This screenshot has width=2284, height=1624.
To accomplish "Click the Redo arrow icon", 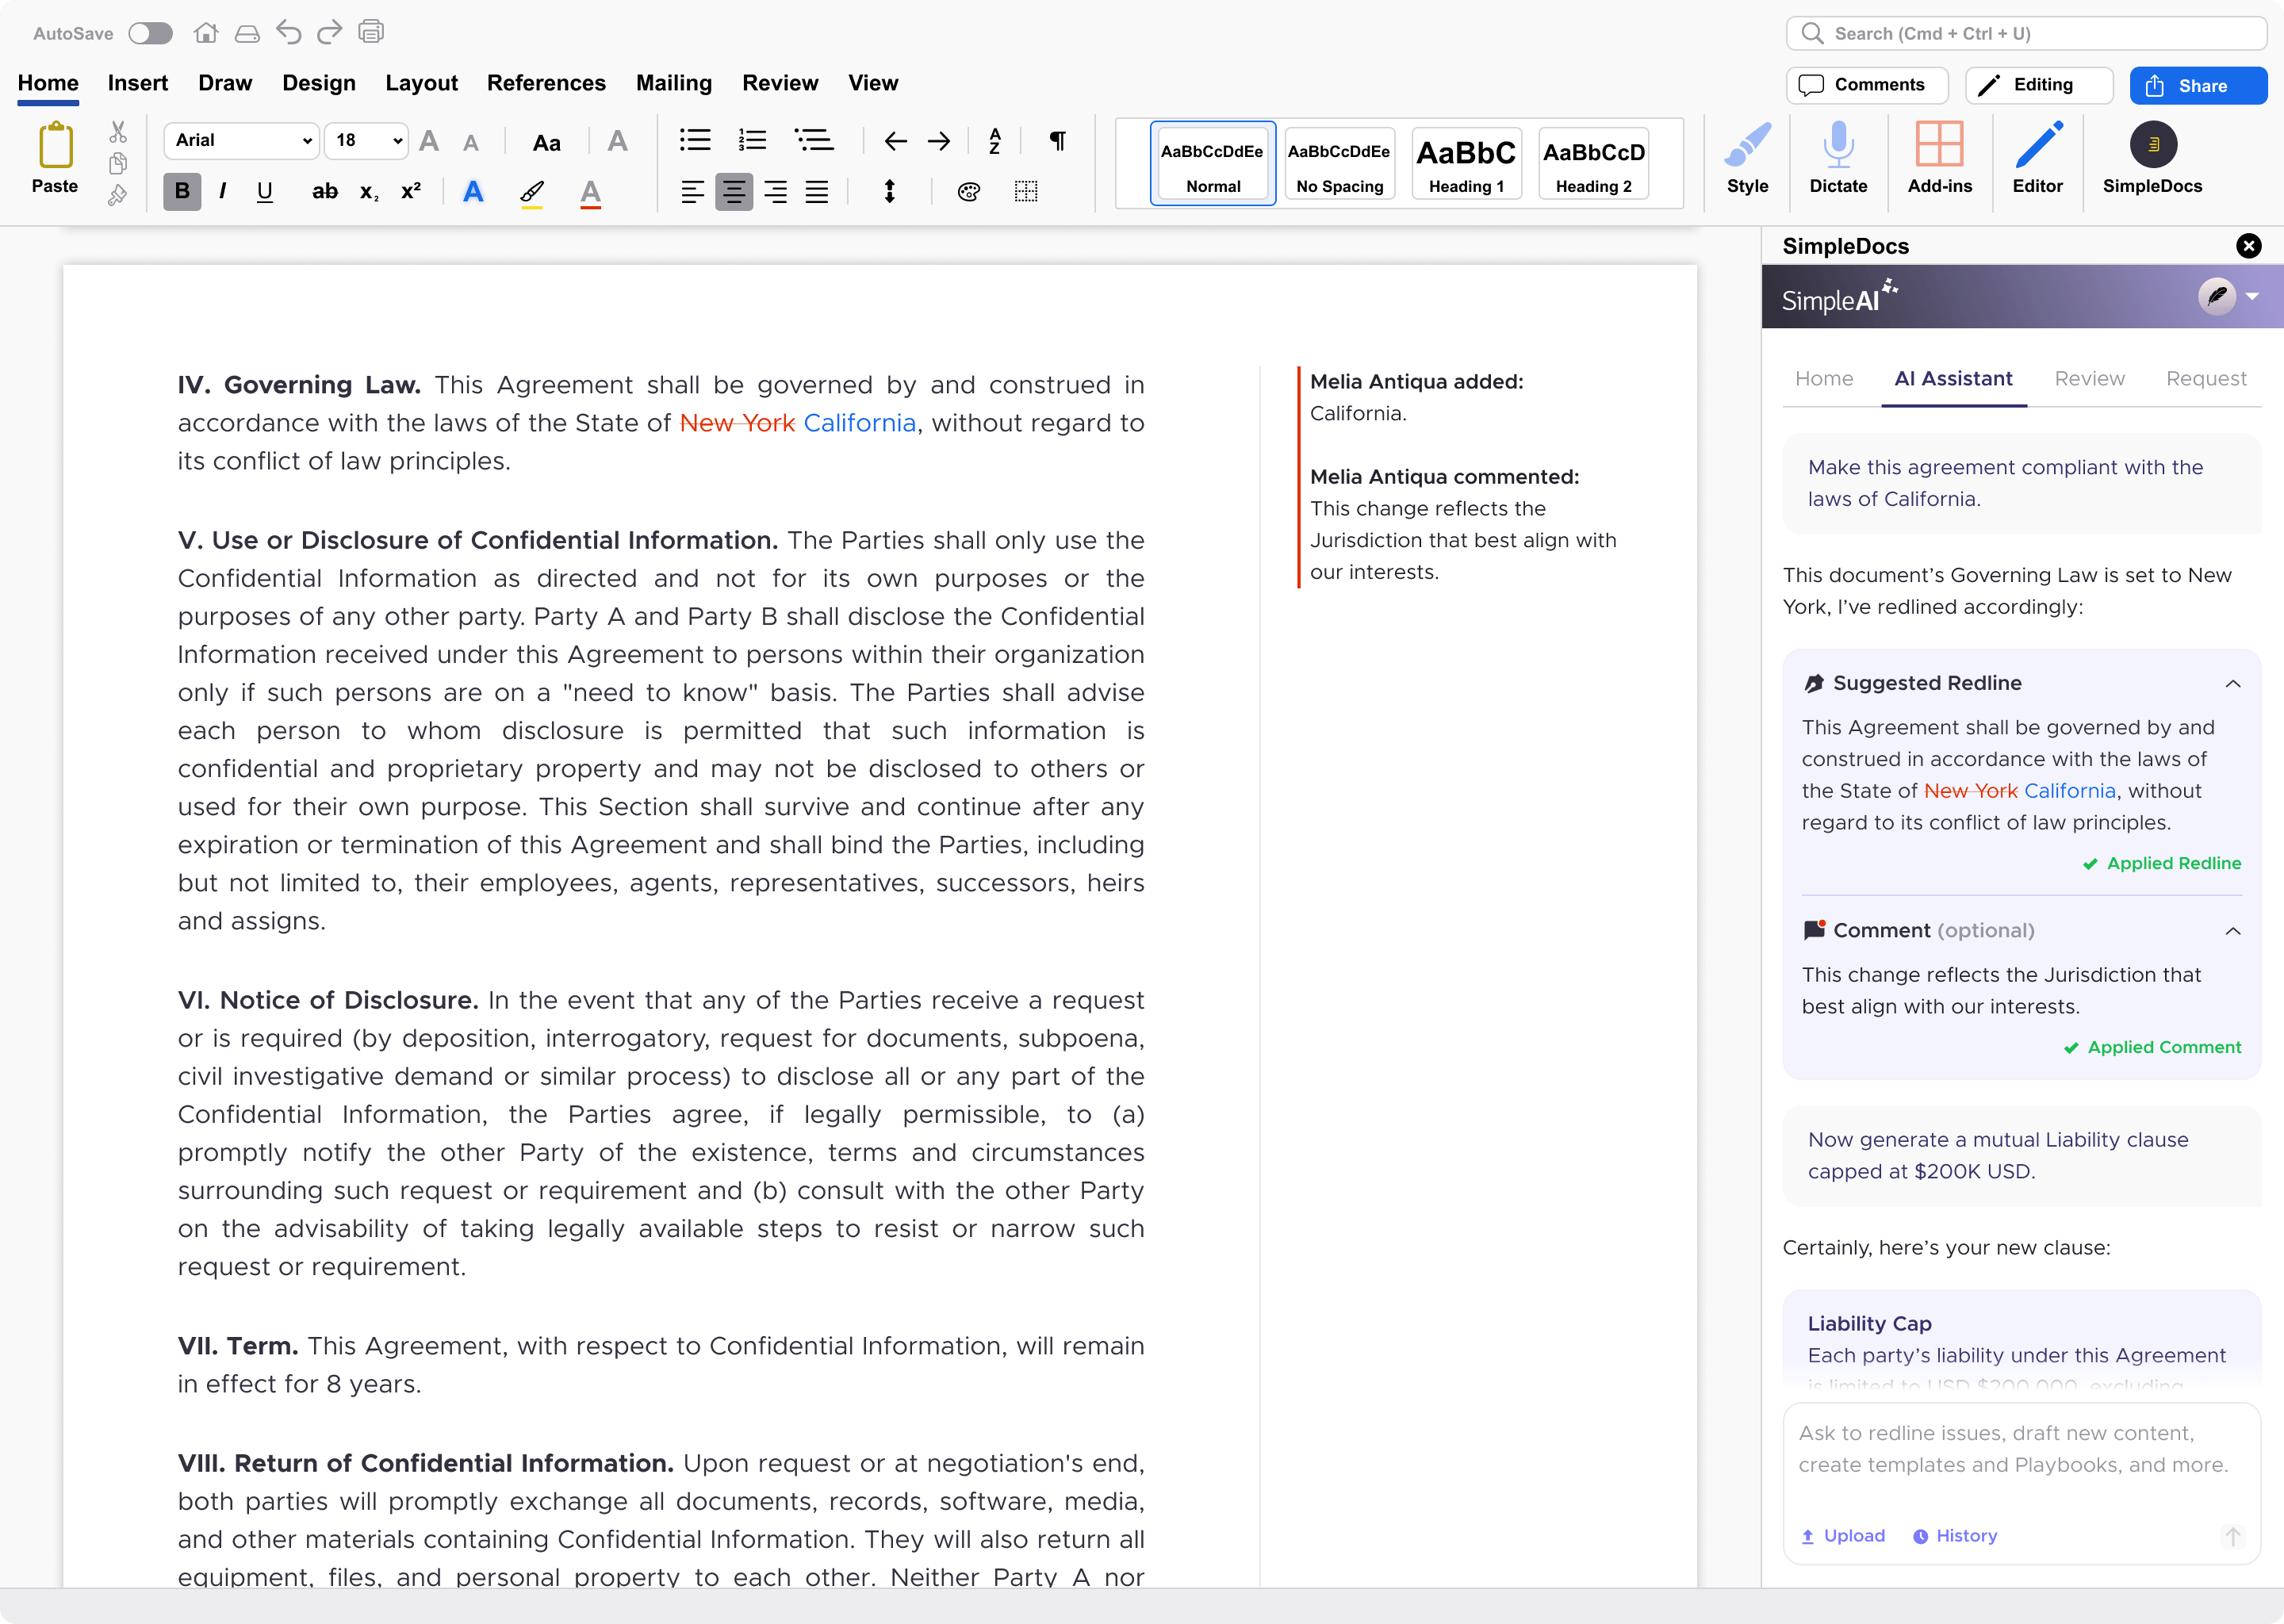I will coord(329,33).
